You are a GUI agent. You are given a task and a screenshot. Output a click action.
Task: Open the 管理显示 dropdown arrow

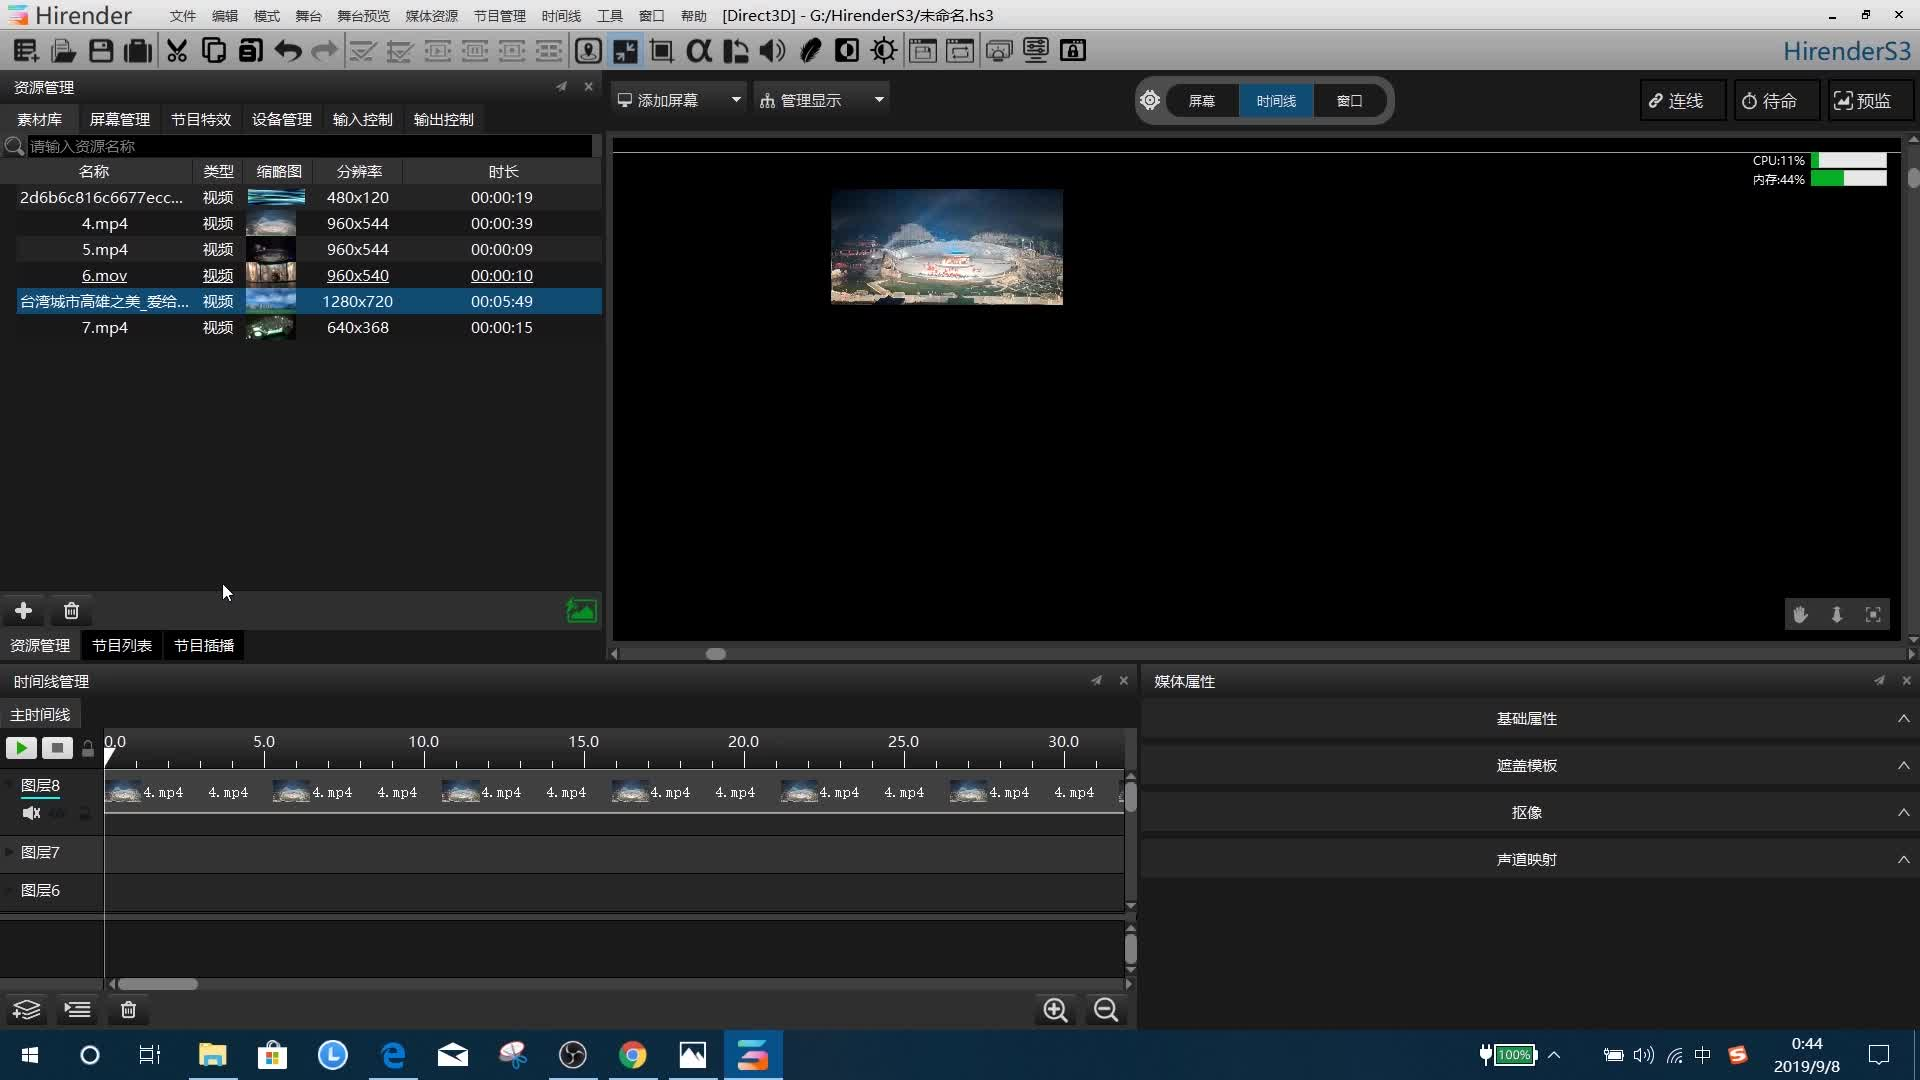tap(879, 100)
